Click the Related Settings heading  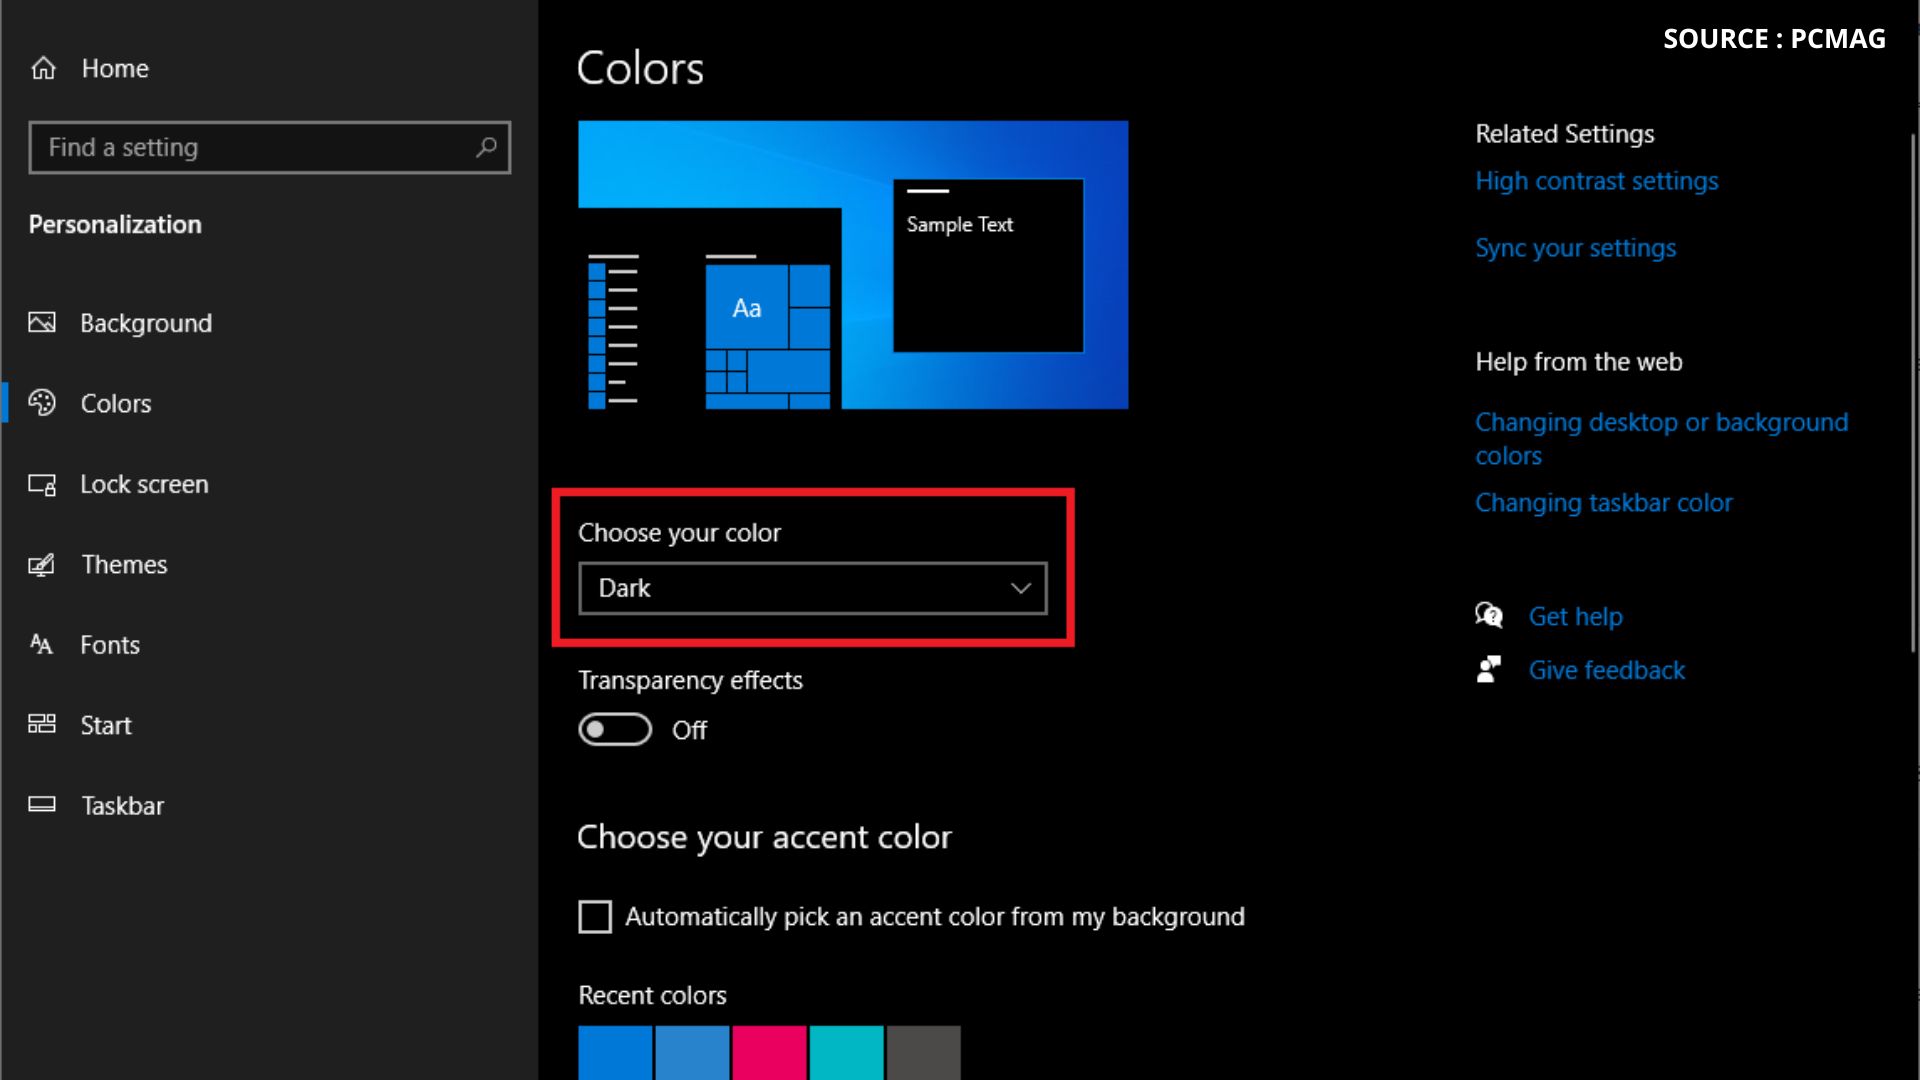tap(1564, 134)
